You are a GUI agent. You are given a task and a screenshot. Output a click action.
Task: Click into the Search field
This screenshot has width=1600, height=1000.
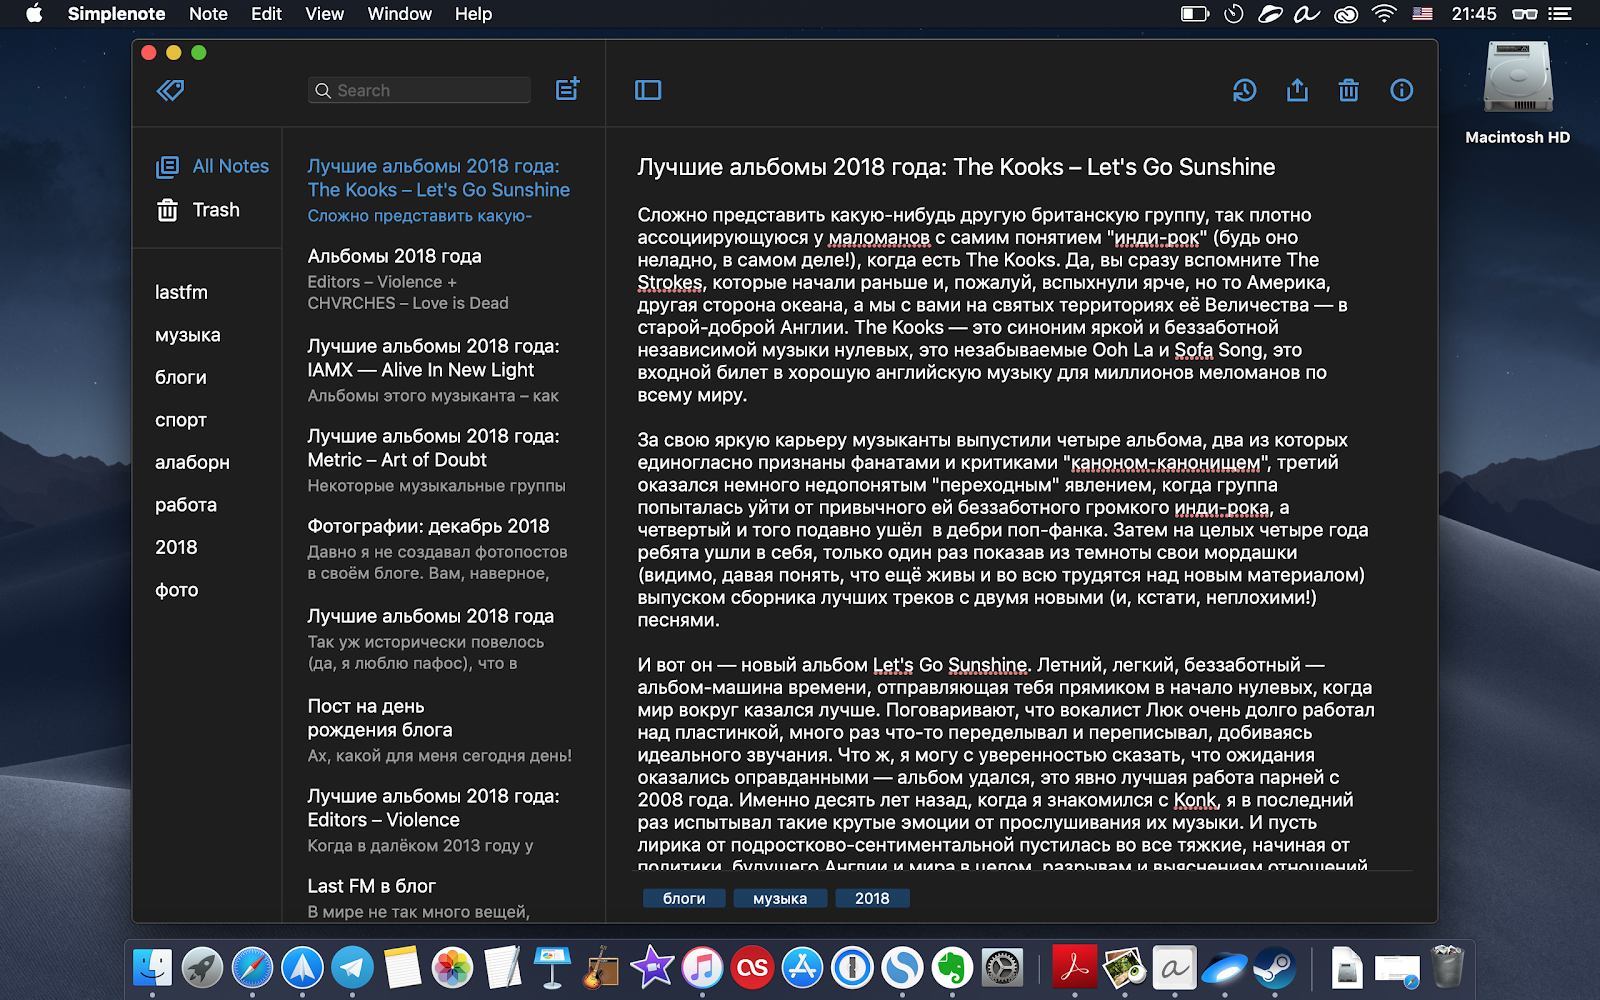point(419,90)
